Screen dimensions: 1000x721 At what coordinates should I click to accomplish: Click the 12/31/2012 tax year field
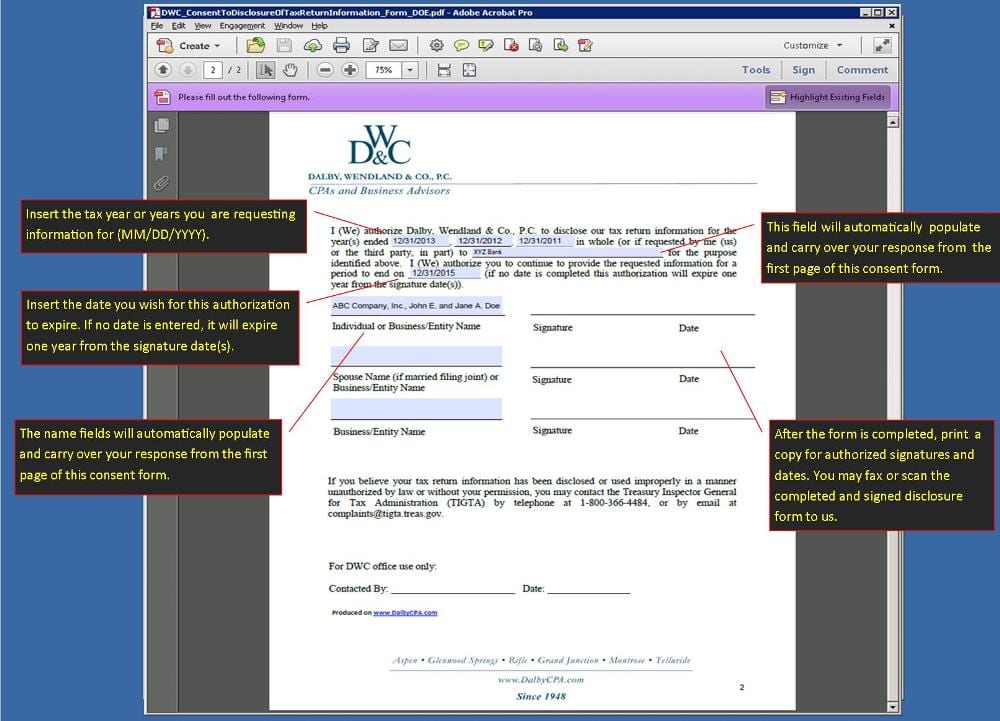pyautogui.click(x=483, y=241)
